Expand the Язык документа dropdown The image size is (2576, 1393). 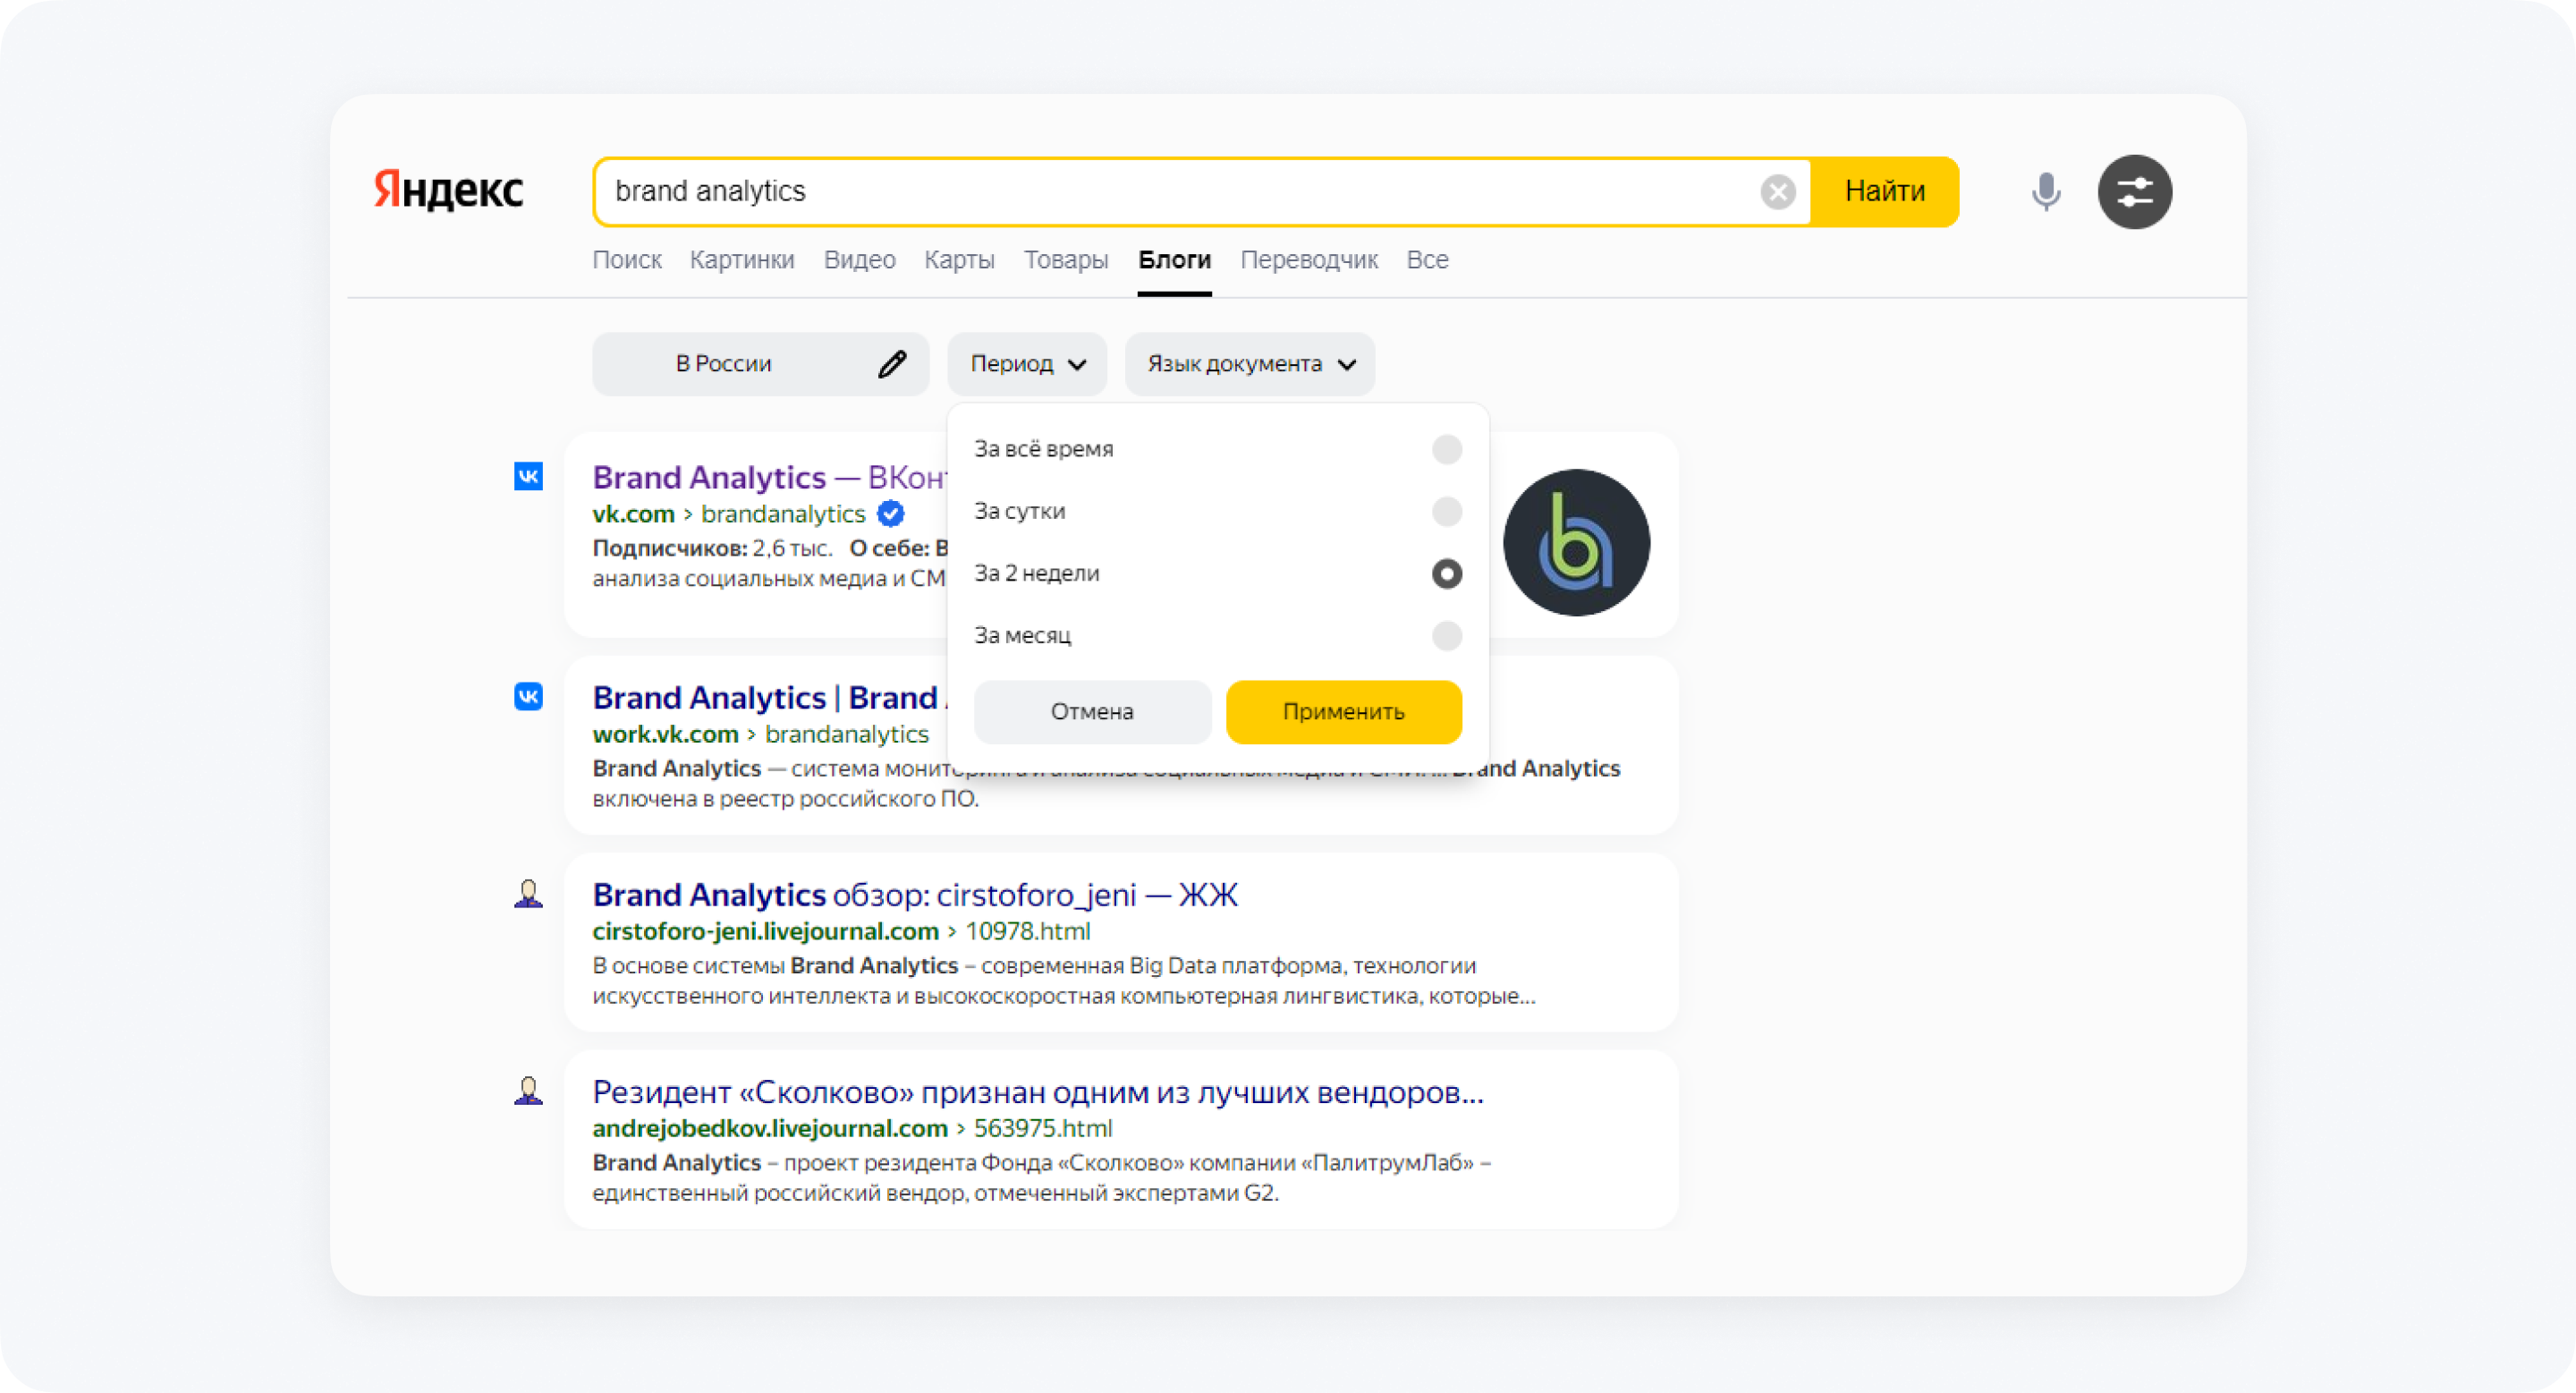1250,364
